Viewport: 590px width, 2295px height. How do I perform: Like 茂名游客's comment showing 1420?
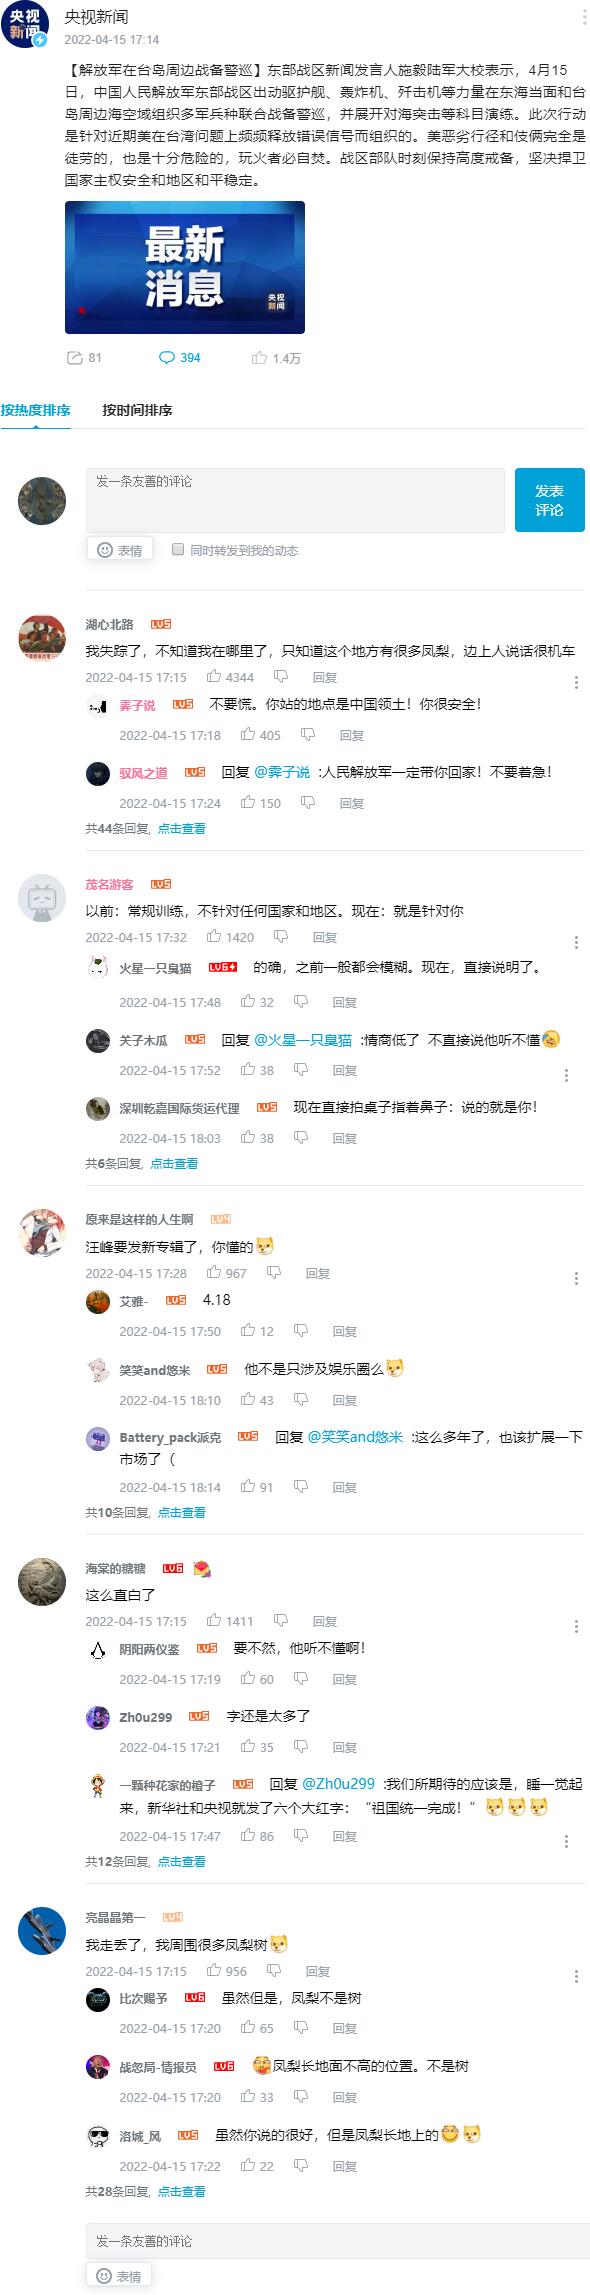point(230,937)
